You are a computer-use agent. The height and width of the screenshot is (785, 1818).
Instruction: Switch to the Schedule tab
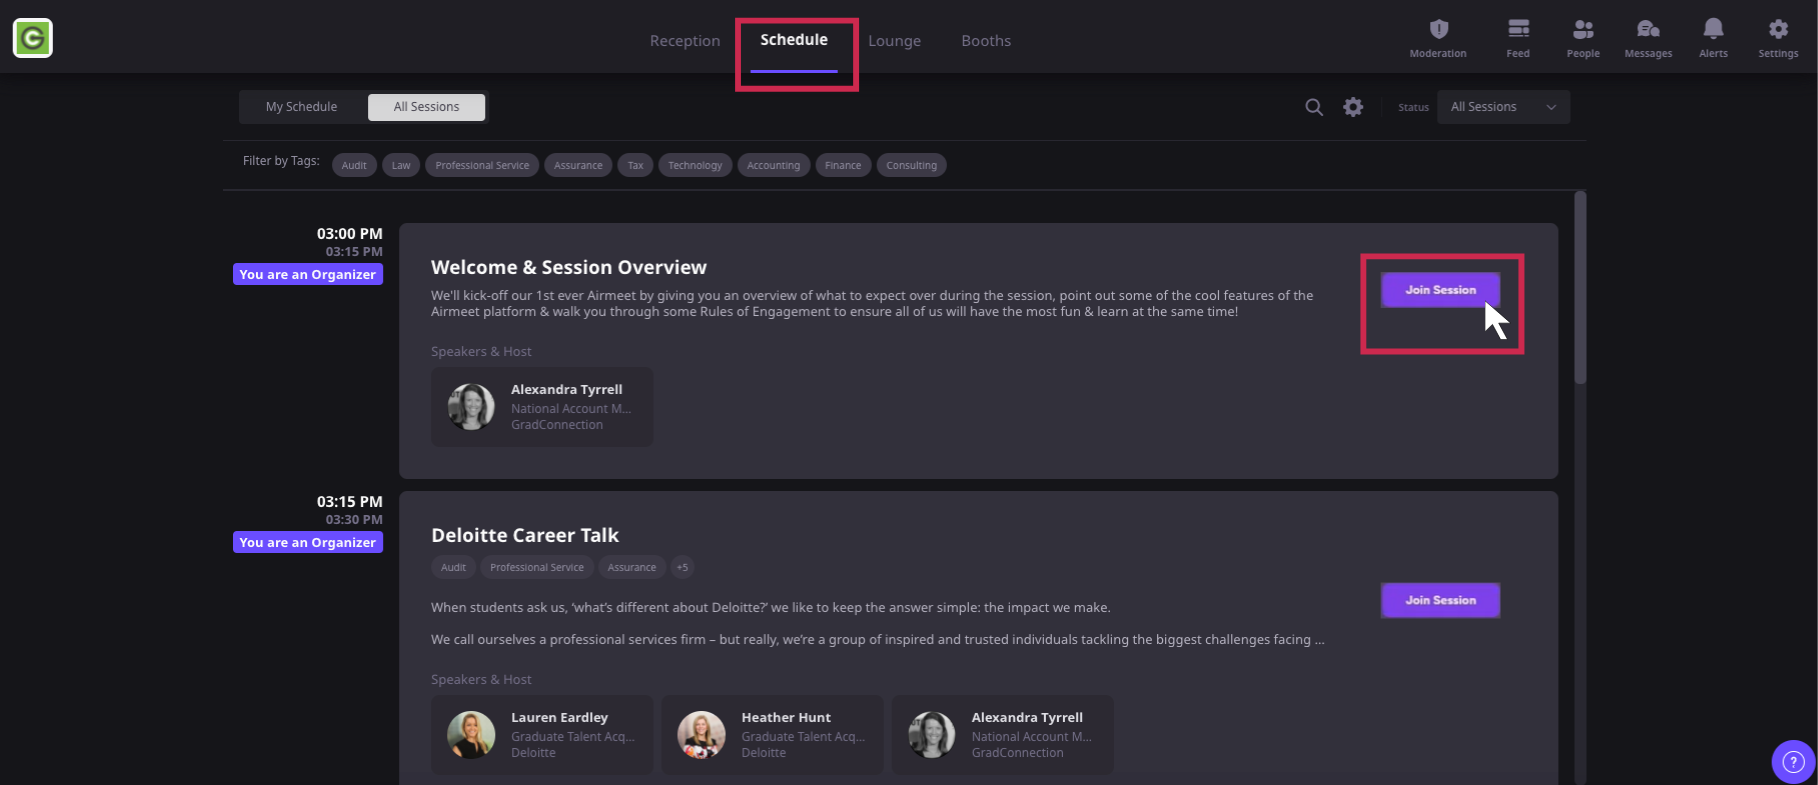pos(794,40)
